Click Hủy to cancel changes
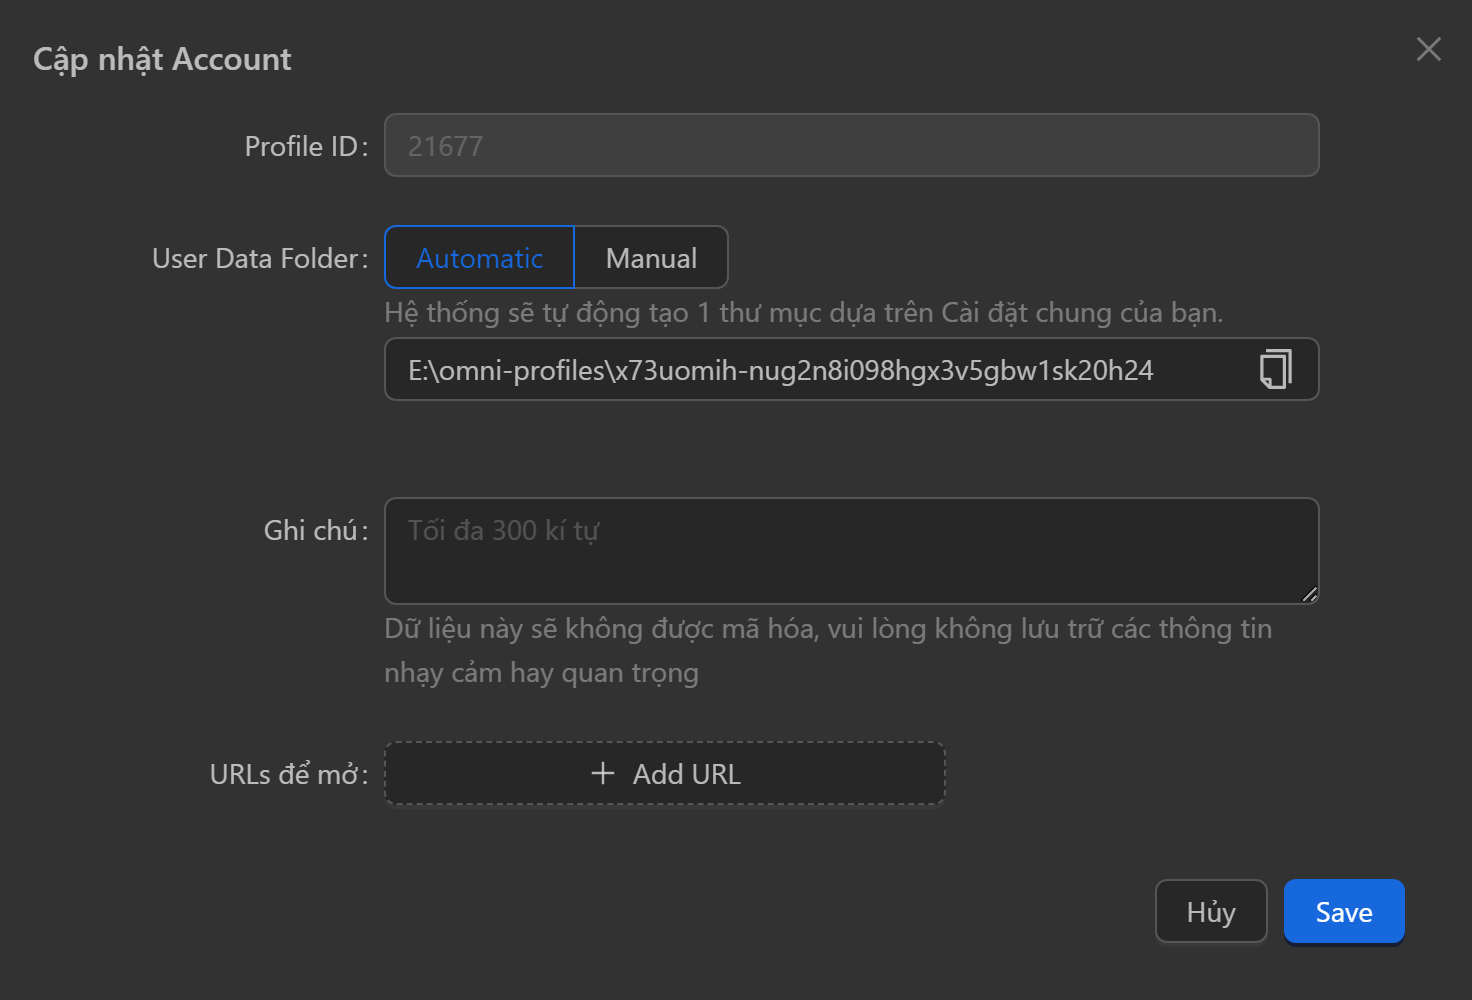Screen dimensions: 1472x1000 [x=1210, y=911]
